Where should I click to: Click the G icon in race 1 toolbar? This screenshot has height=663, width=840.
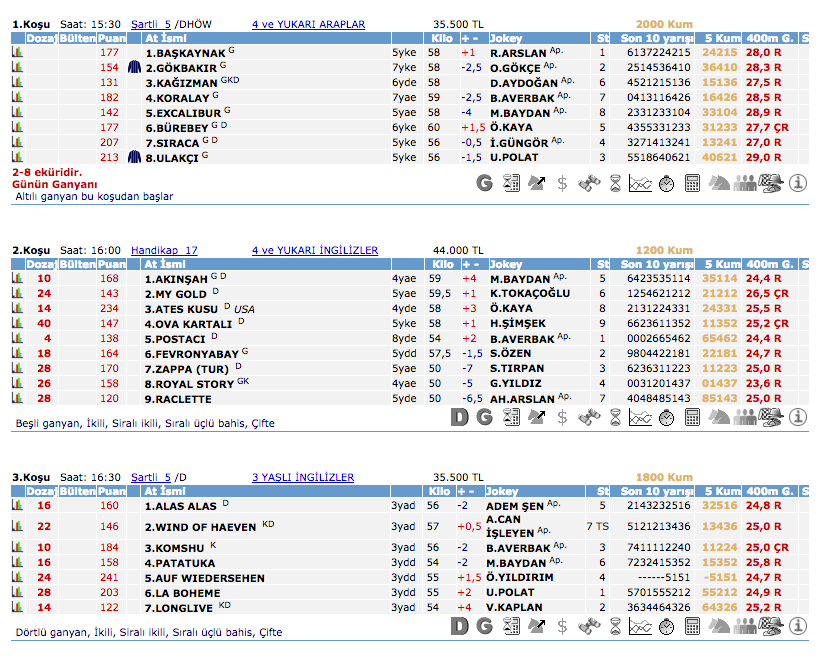coord(485,183)
